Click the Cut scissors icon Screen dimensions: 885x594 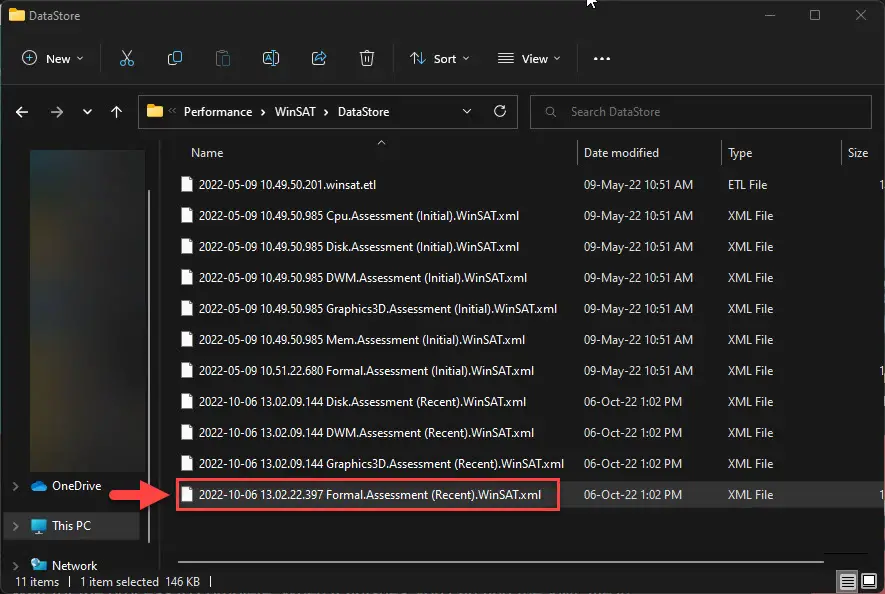(x=127, y=58)
